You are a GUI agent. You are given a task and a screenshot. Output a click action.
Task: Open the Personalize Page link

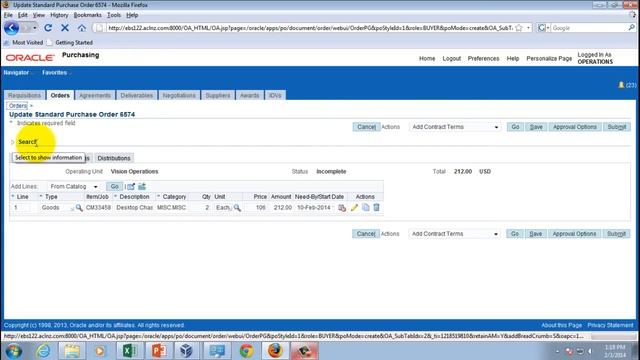549,59
